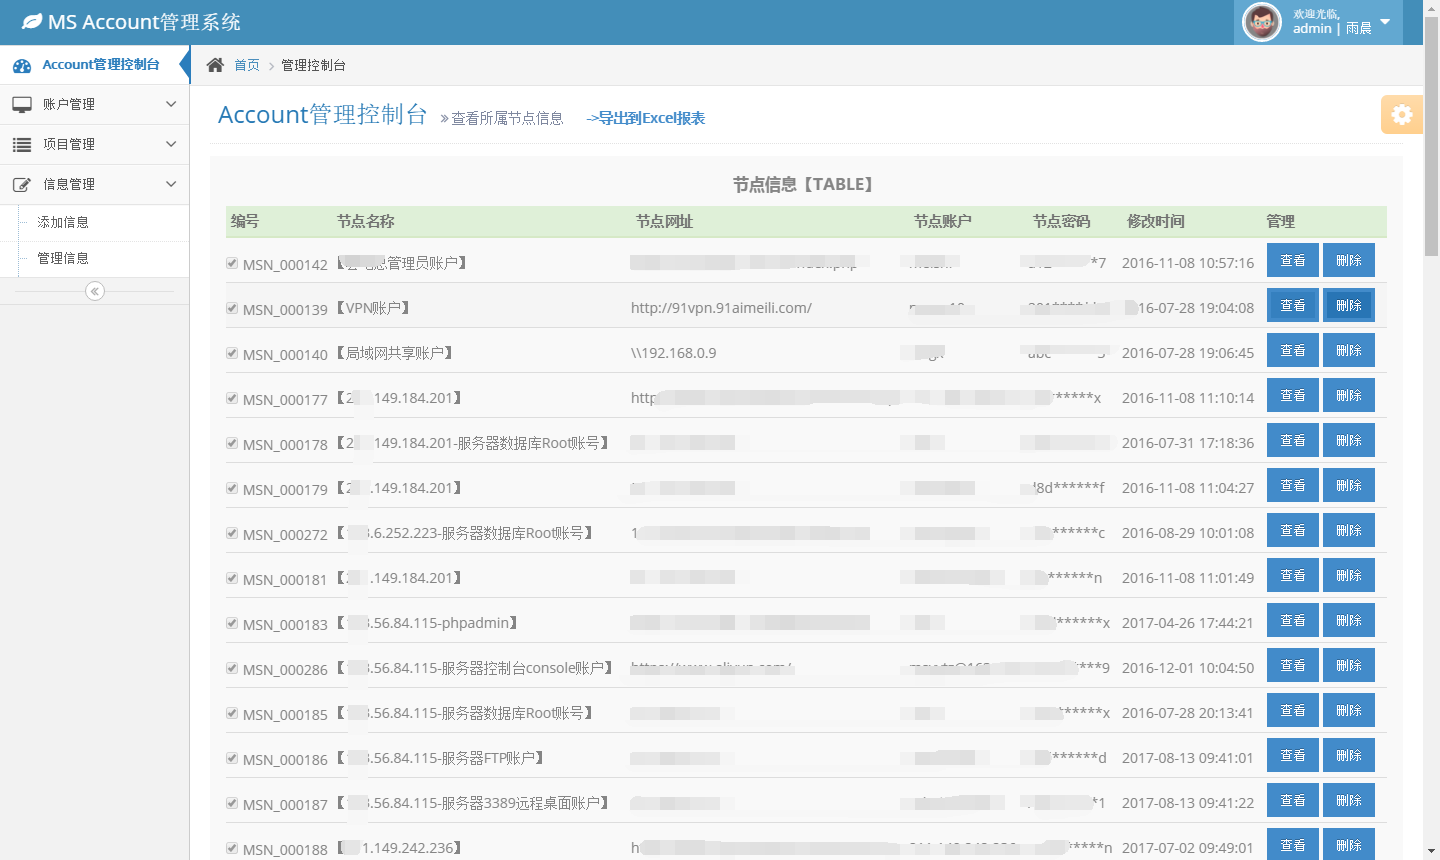Click the admin user avatar picture
This screenshot has width=1440, height=860.
tap(1261, 22)
